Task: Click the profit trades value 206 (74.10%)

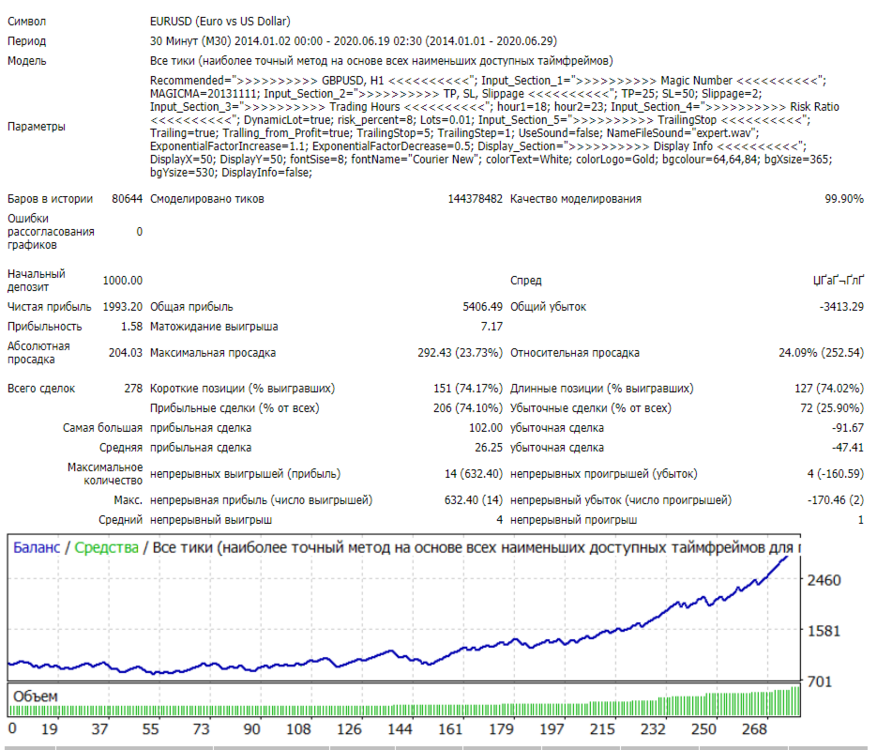Action: (x=468, y=408)
